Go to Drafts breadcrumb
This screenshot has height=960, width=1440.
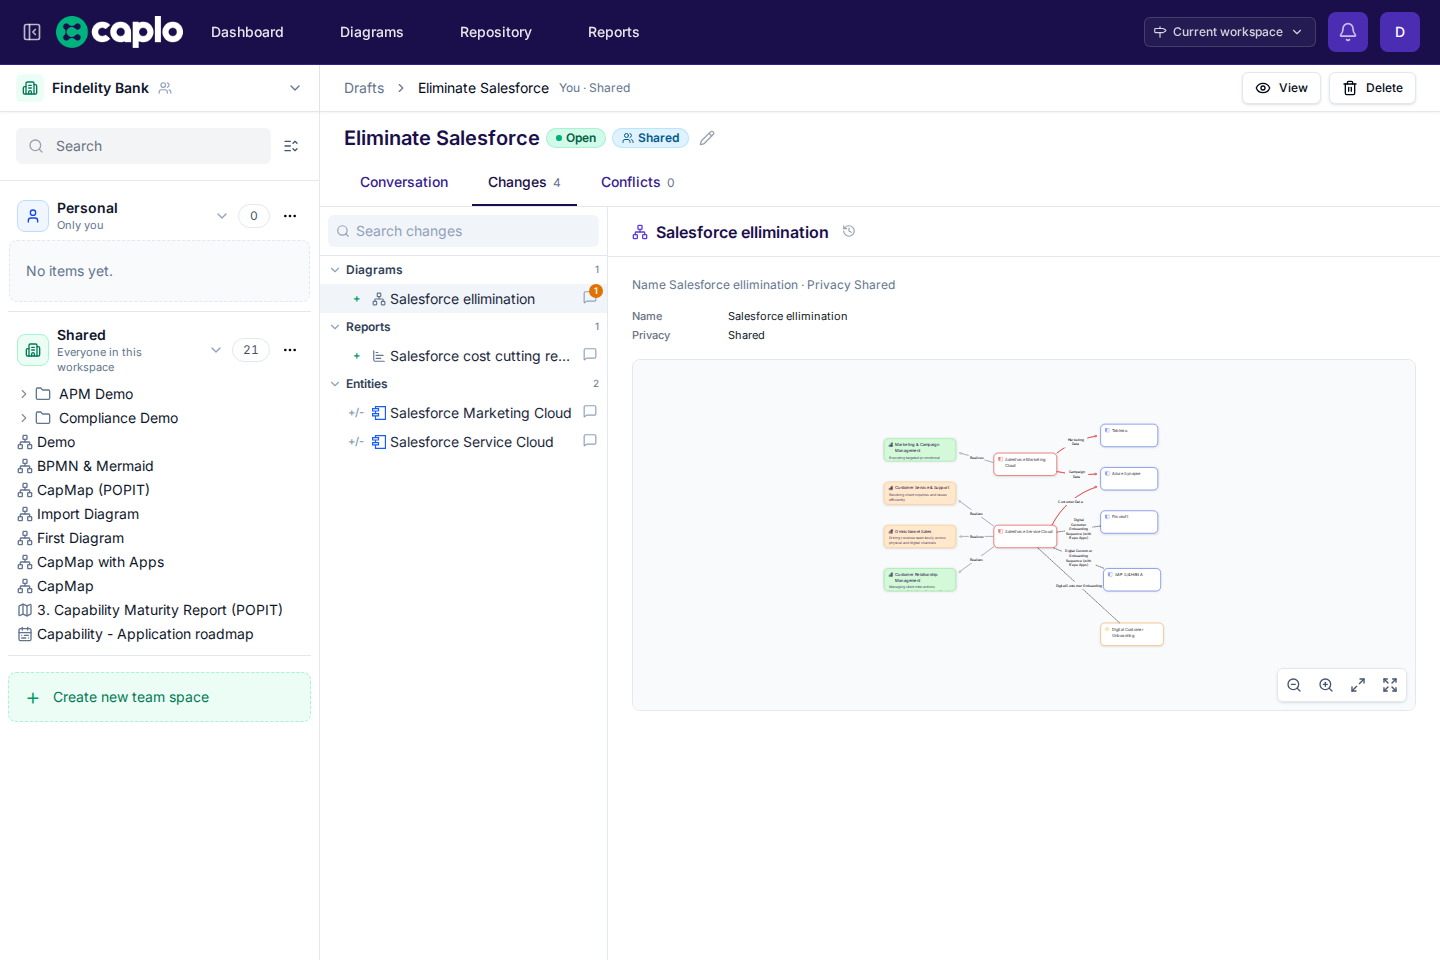click(x=364, y=88)
